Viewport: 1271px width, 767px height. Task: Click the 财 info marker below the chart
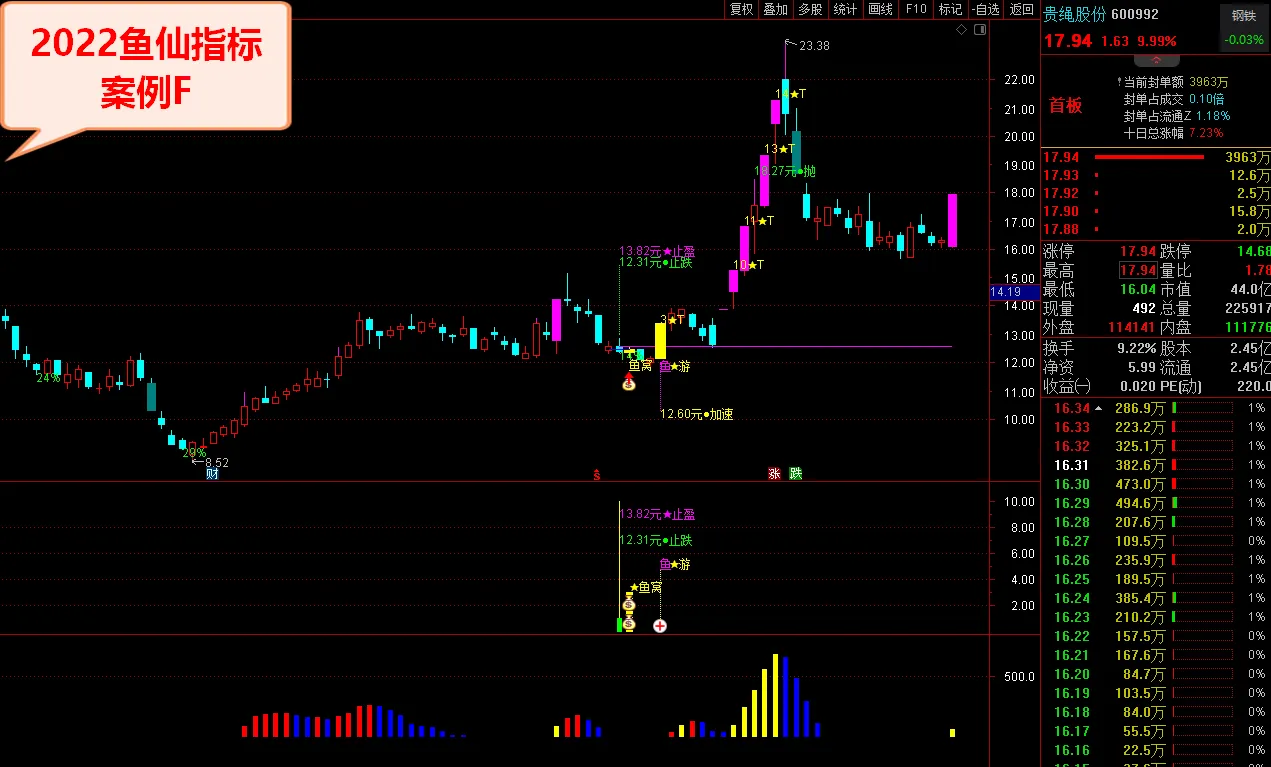(212, 474)
